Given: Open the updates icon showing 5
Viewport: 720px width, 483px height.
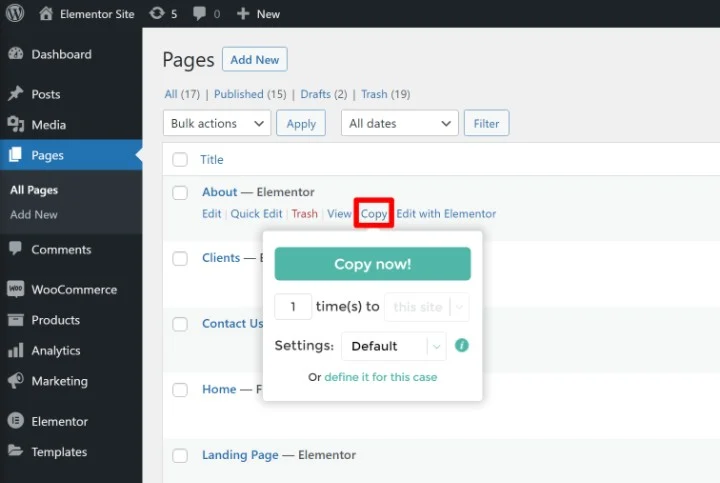Looking at the screenshot, I should [157, 13].
